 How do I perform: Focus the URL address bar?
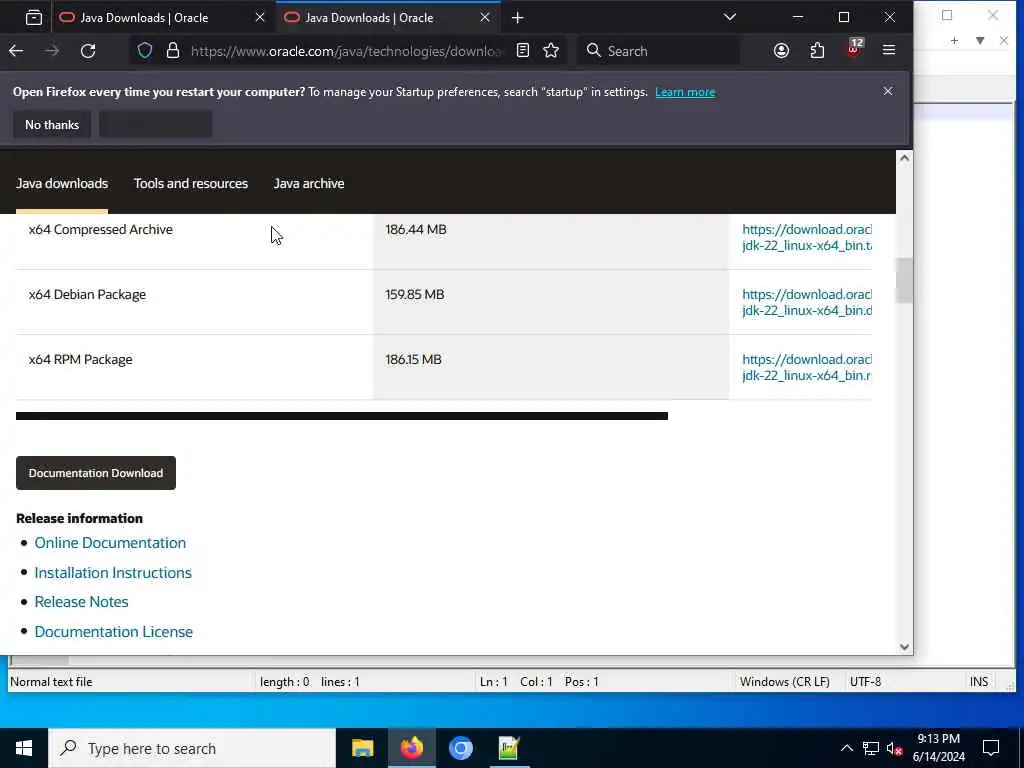pyautogui.click(x=346, y=51)
